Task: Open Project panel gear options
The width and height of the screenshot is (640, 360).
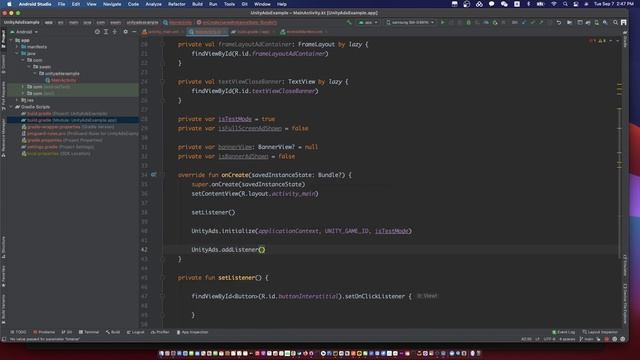Action: tap(125, 32)
